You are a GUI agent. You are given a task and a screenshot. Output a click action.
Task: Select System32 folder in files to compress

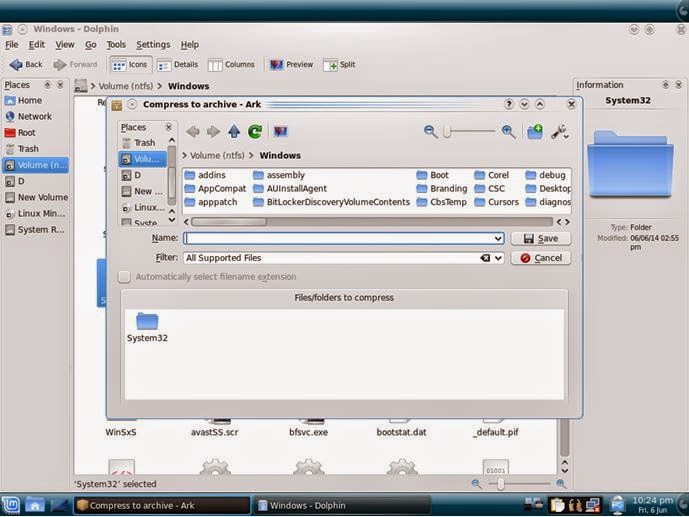coord(147,327)
